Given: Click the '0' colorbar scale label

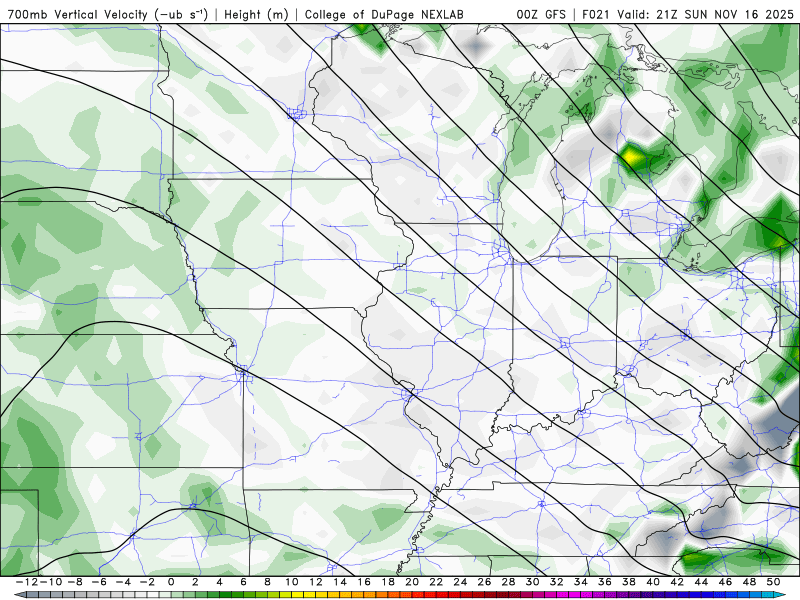Looking at the screenshot, I should click(x=171, y=582).
